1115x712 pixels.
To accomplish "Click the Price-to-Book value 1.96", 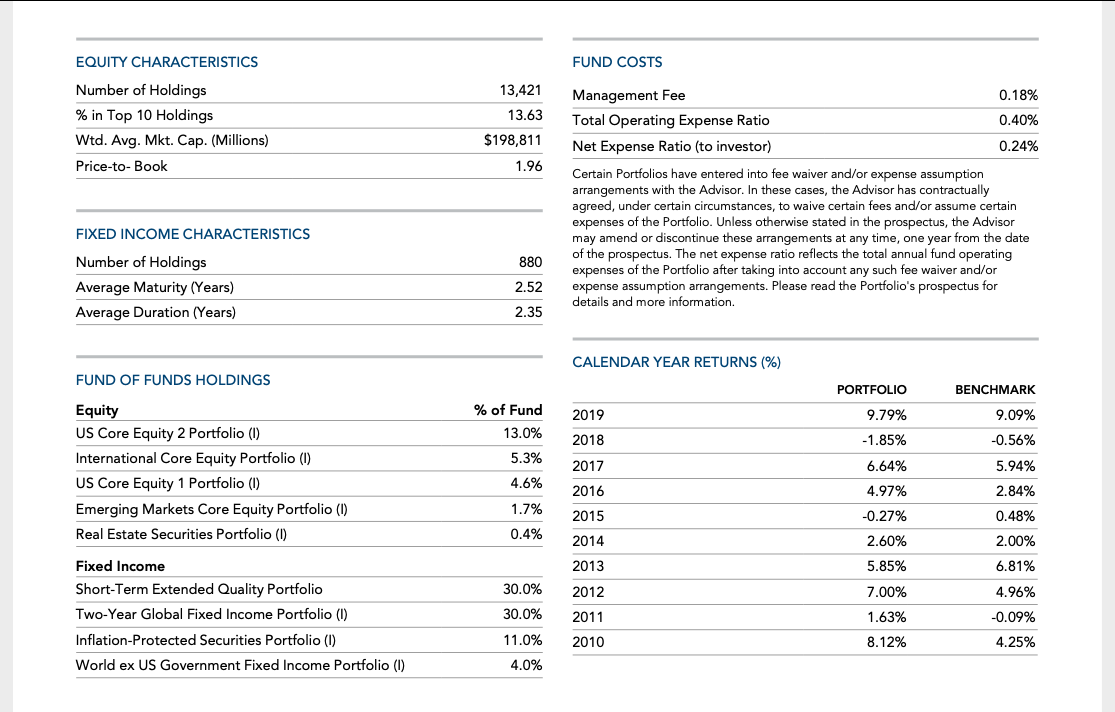I will 529,165.
